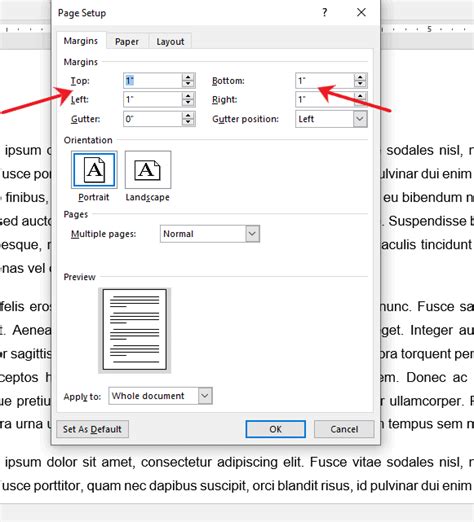
Task: Increase the Bottom margin with up arrow
Action: tap(360, 77)
